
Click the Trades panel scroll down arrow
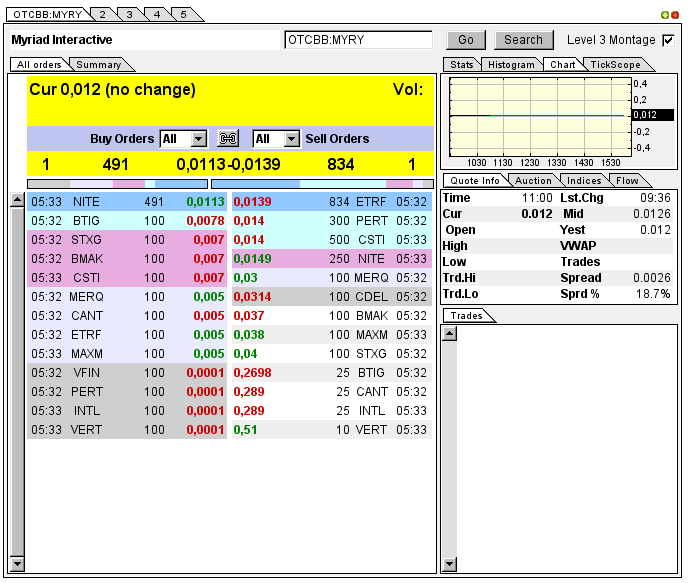click(x=449, y=564)
